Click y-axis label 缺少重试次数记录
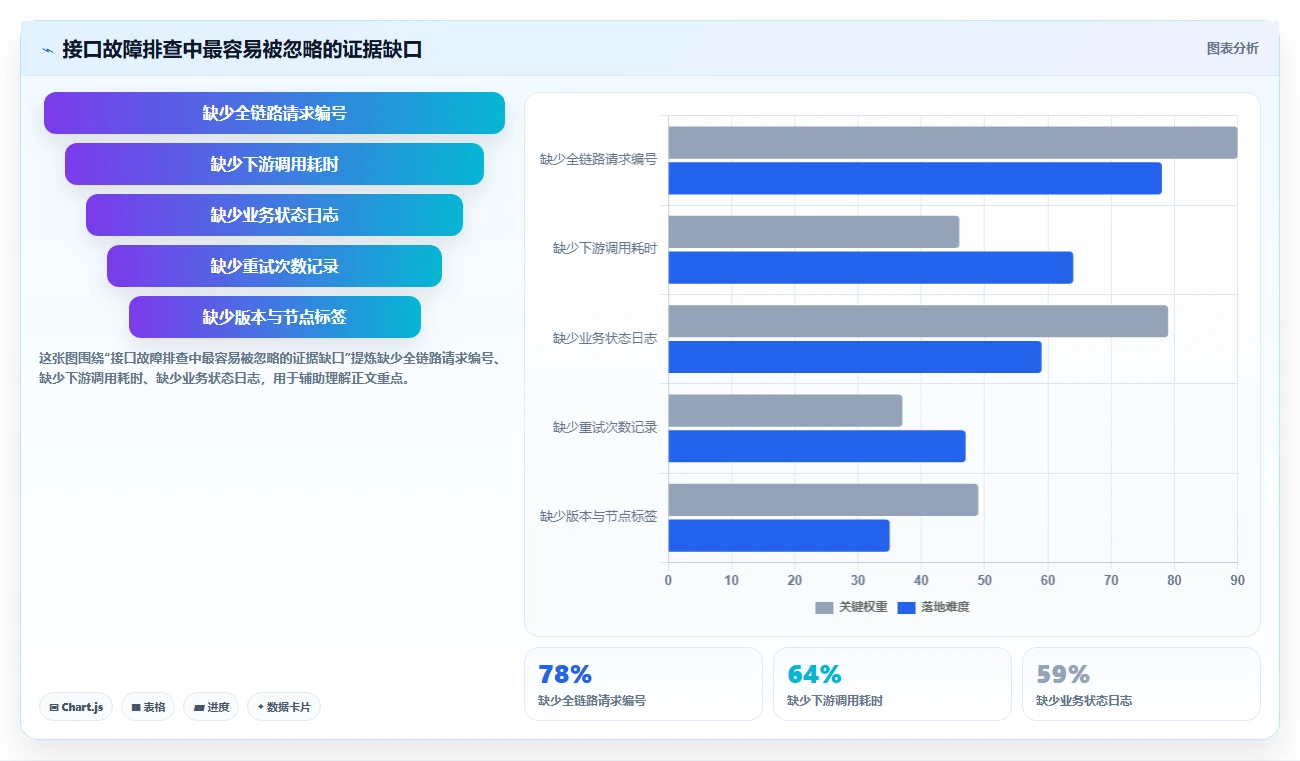 605,427
